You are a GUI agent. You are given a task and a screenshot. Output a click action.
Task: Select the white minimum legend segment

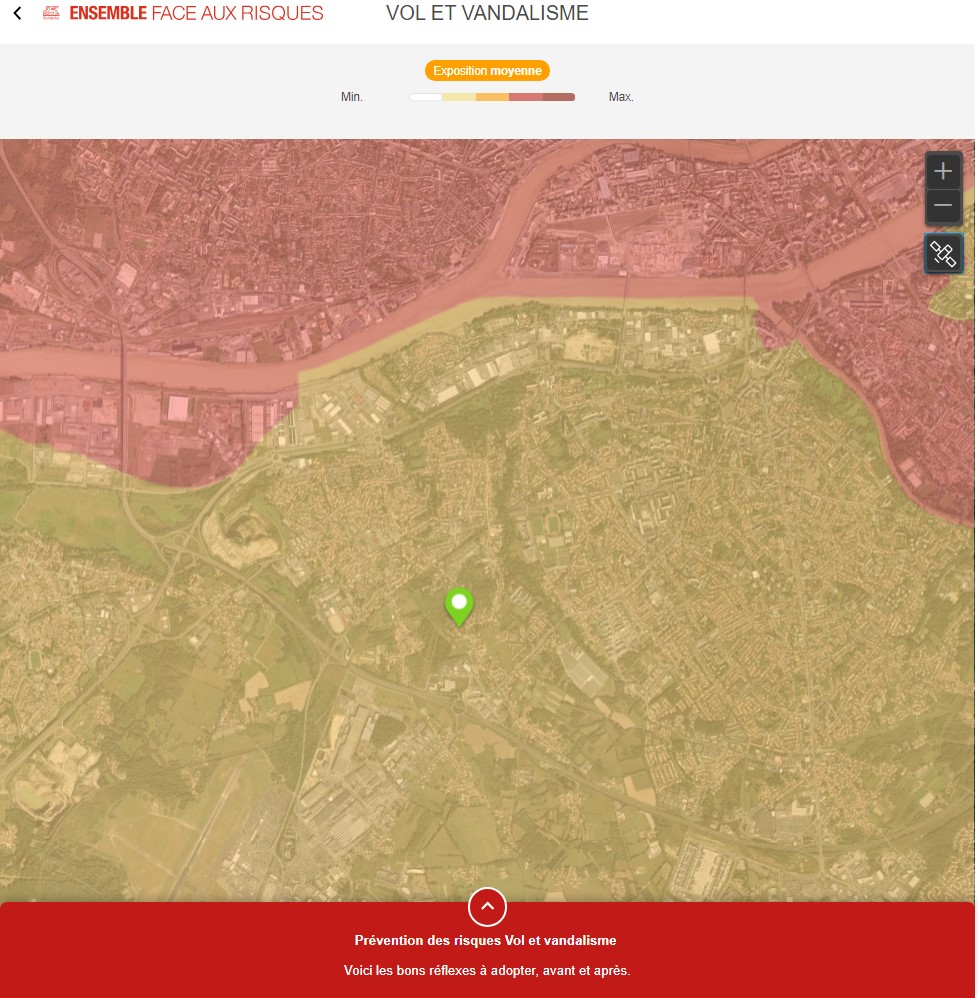pyautogui.click(x=426, y=97)
